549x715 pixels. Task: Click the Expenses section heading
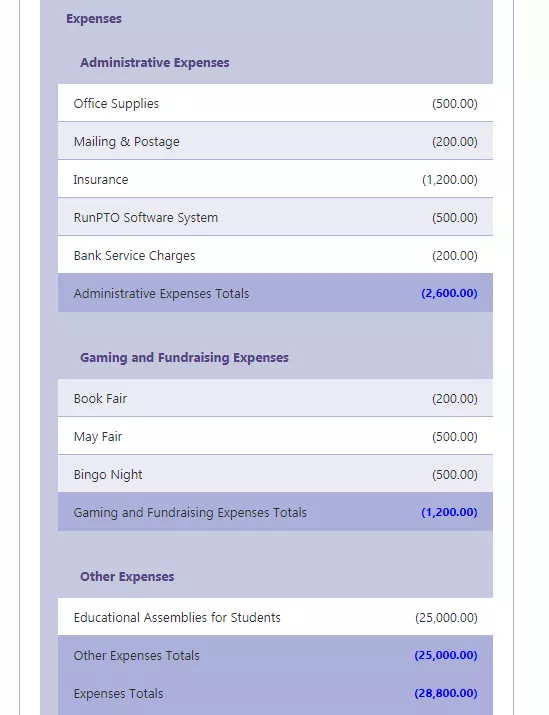93,19
